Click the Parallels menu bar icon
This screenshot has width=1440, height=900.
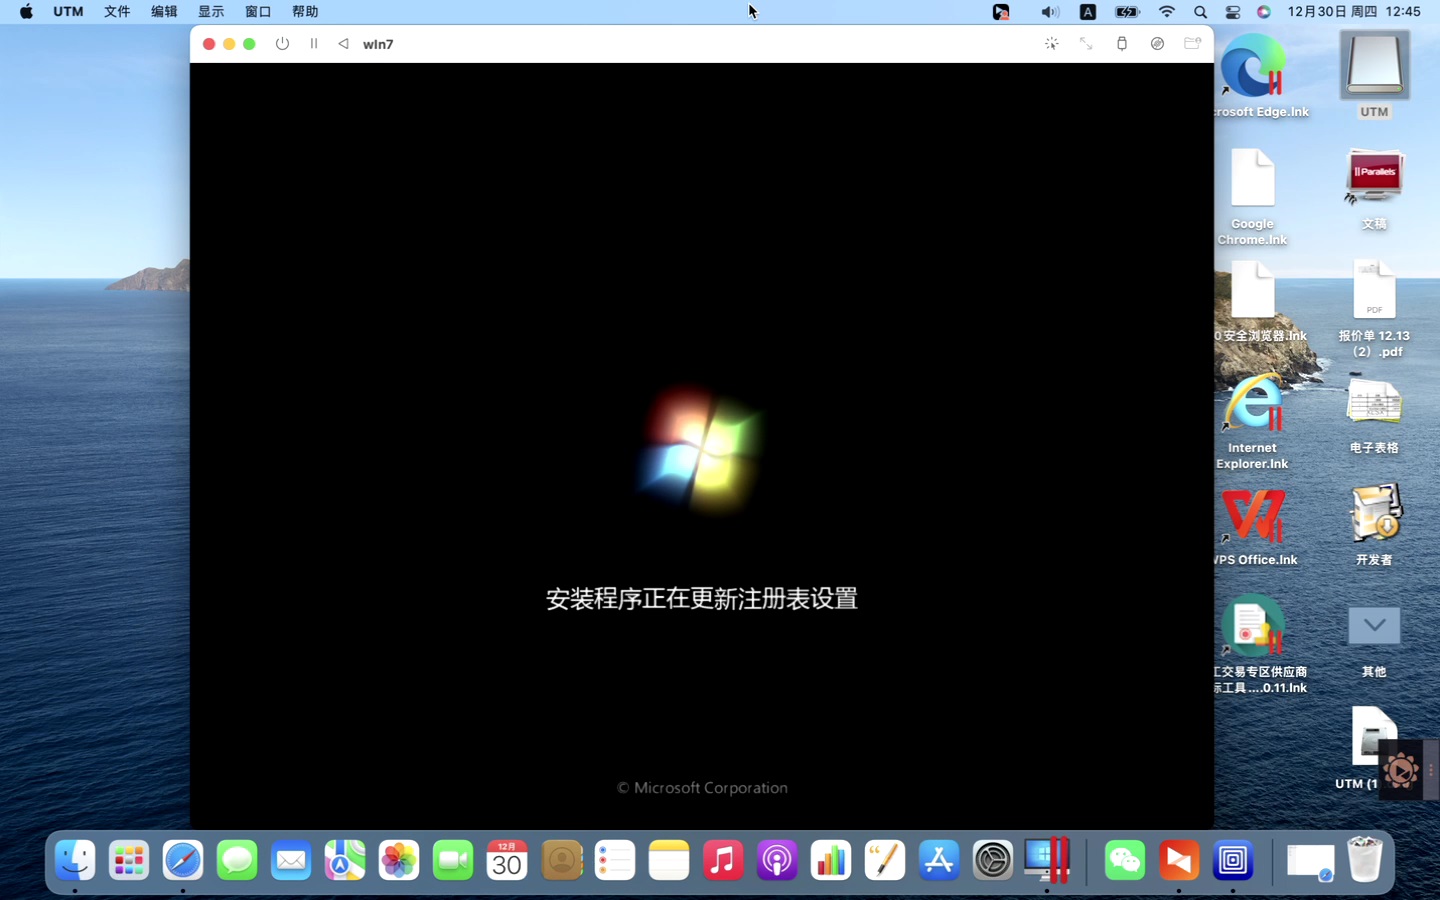(1001, 12)
